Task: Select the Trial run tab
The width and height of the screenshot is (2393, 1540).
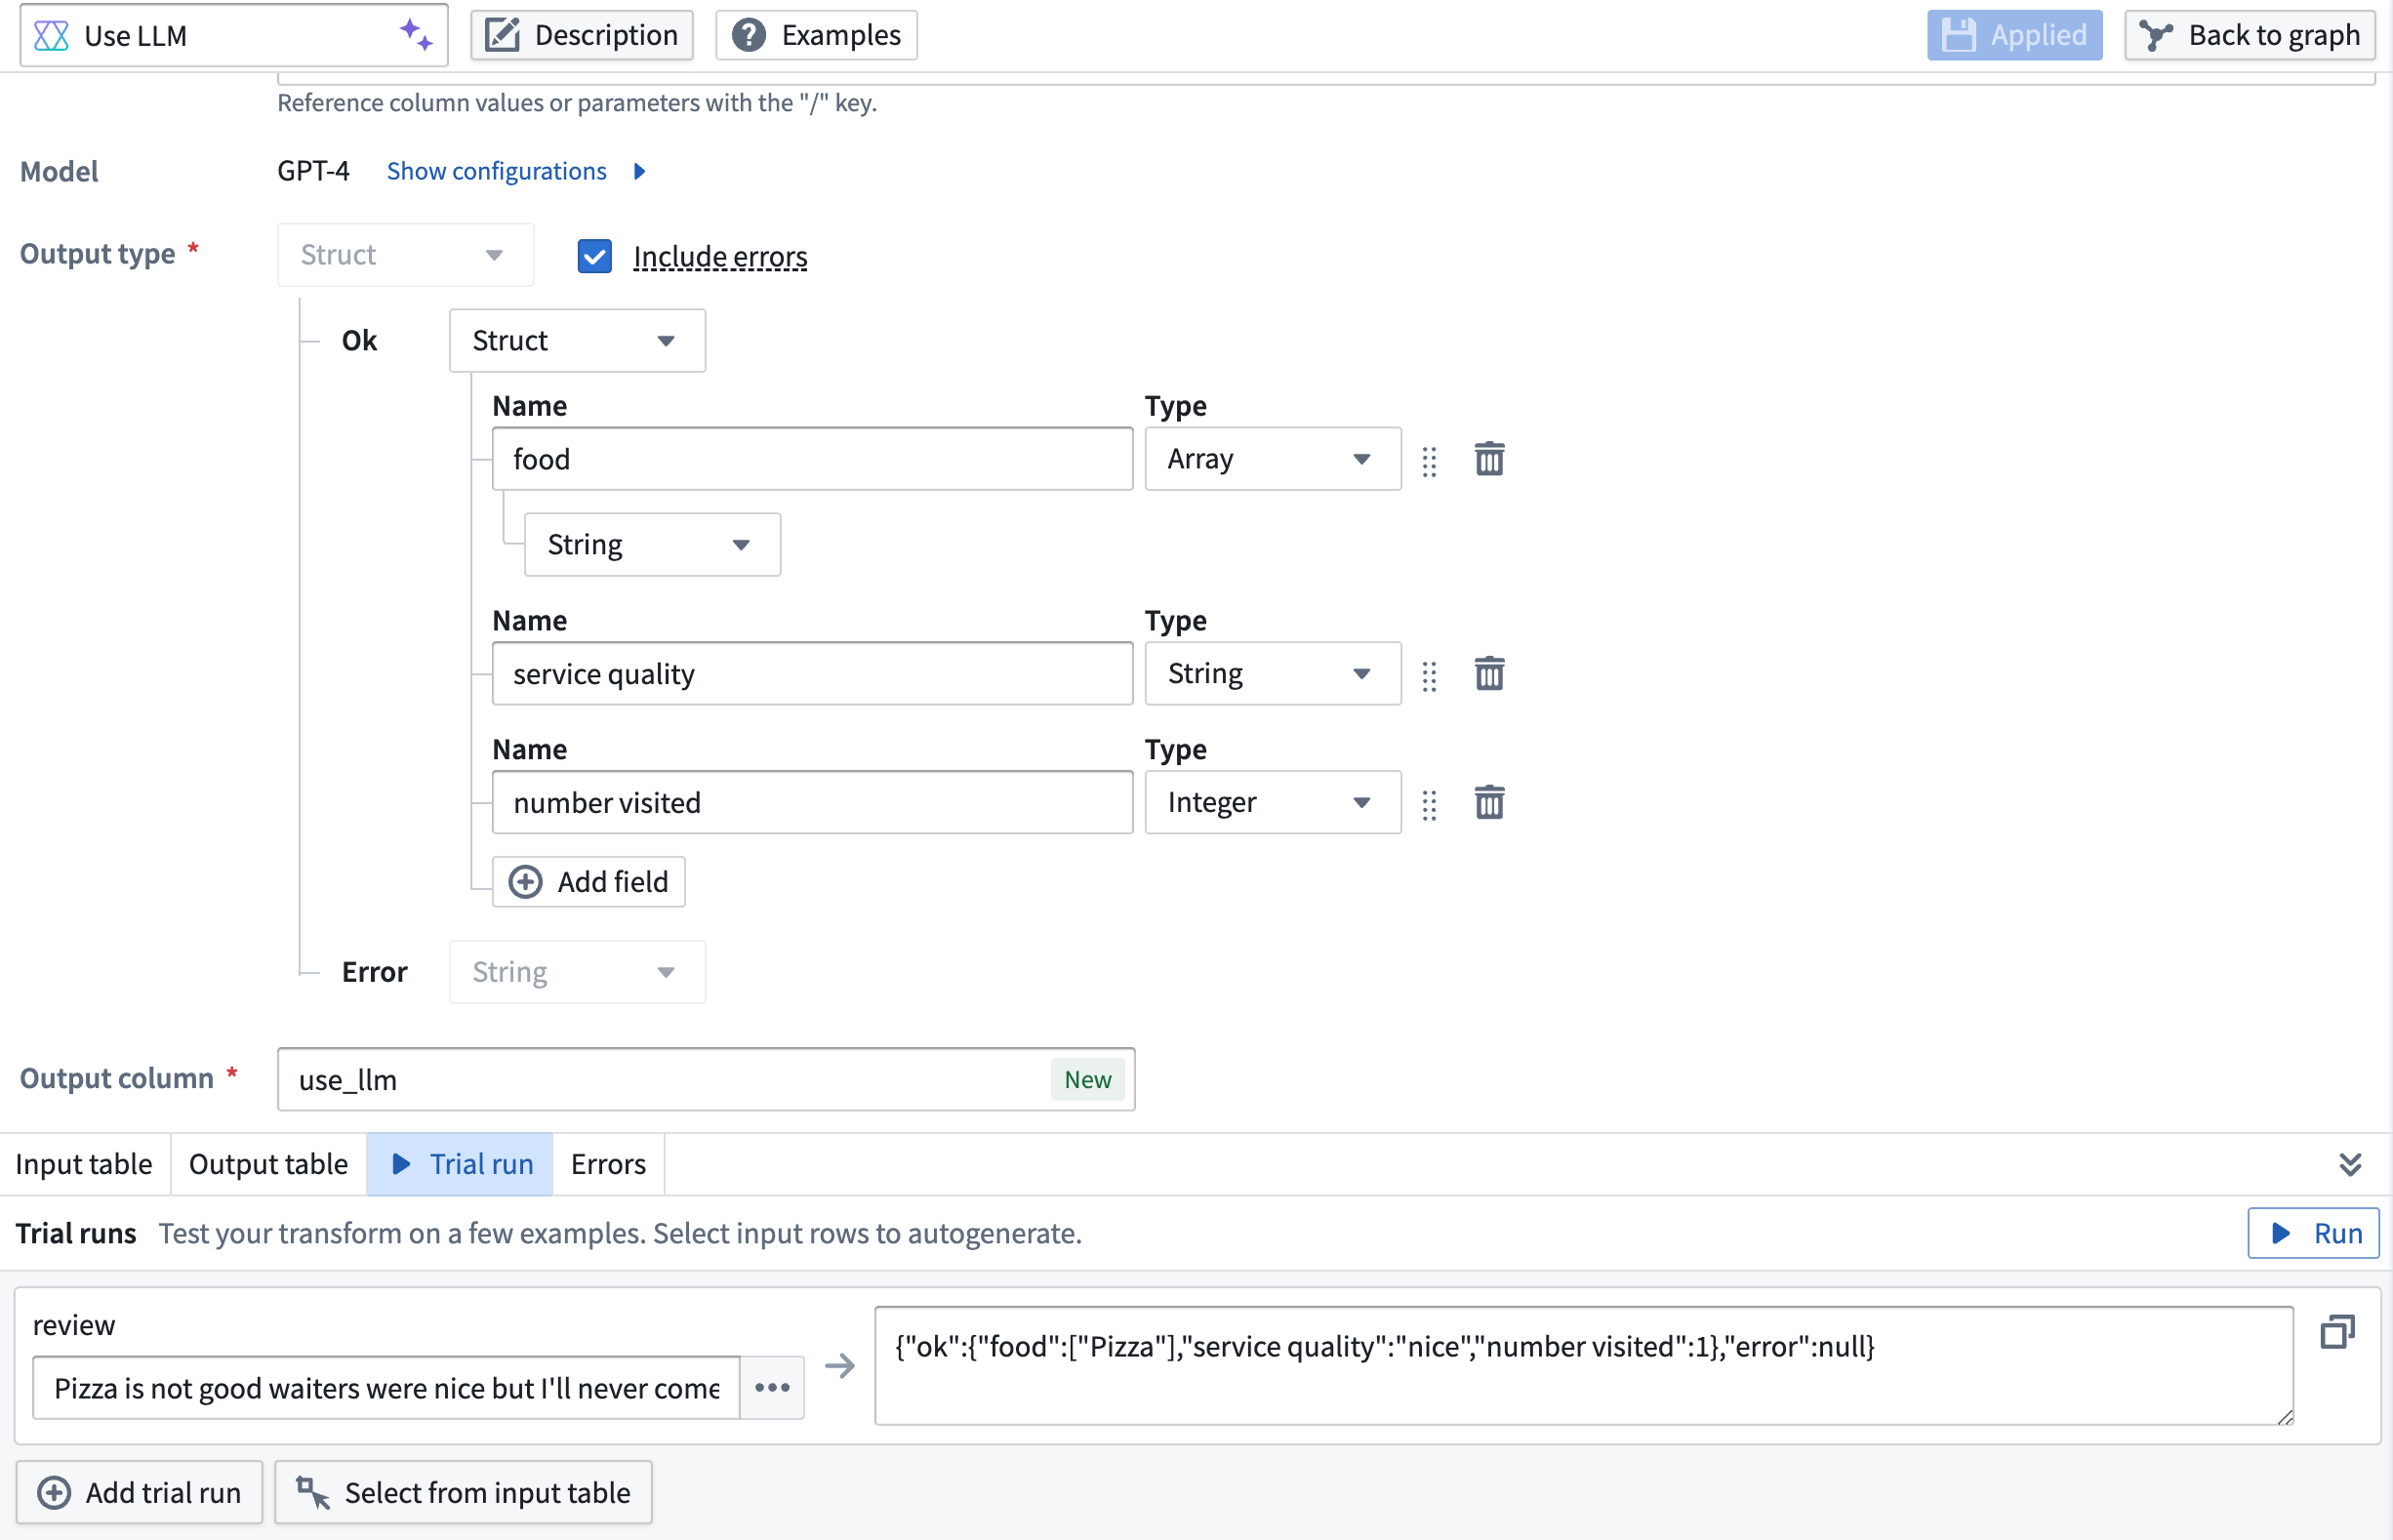Action: (x=460, y=1164)
